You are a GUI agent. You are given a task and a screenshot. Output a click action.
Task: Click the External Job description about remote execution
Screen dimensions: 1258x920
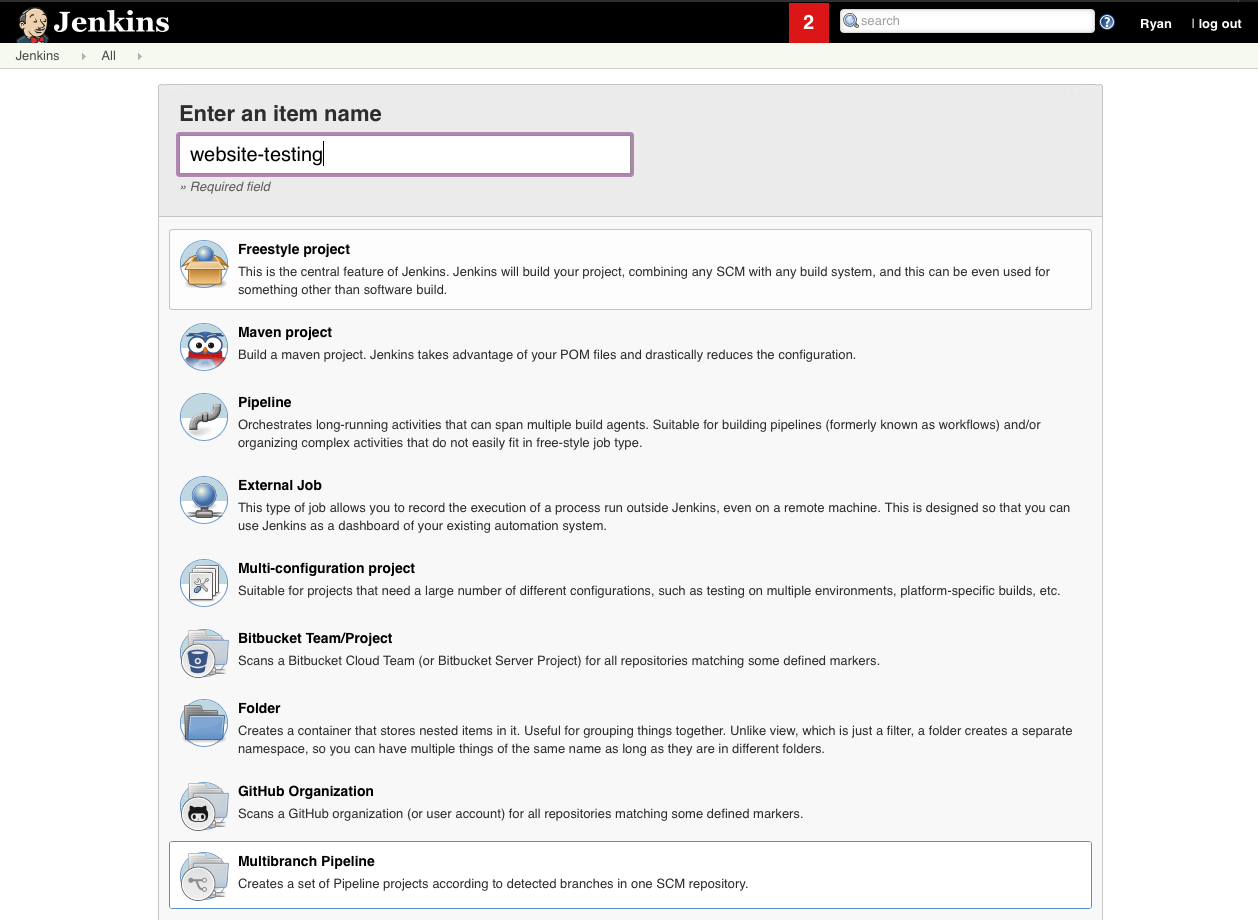(654, 517)
